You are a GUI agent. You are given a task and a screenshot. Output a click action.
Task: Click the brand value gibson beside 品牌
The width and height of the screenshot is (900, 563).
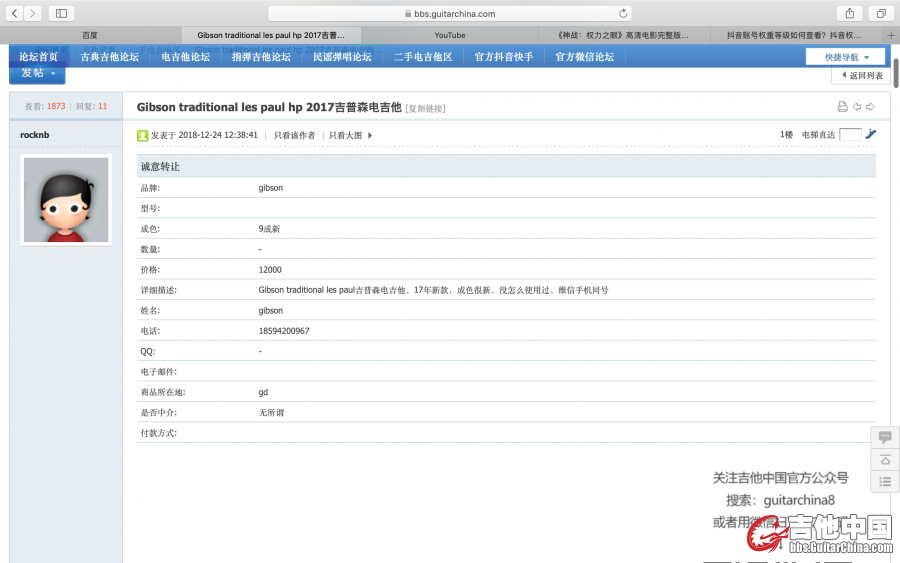[x=270, y=188]
